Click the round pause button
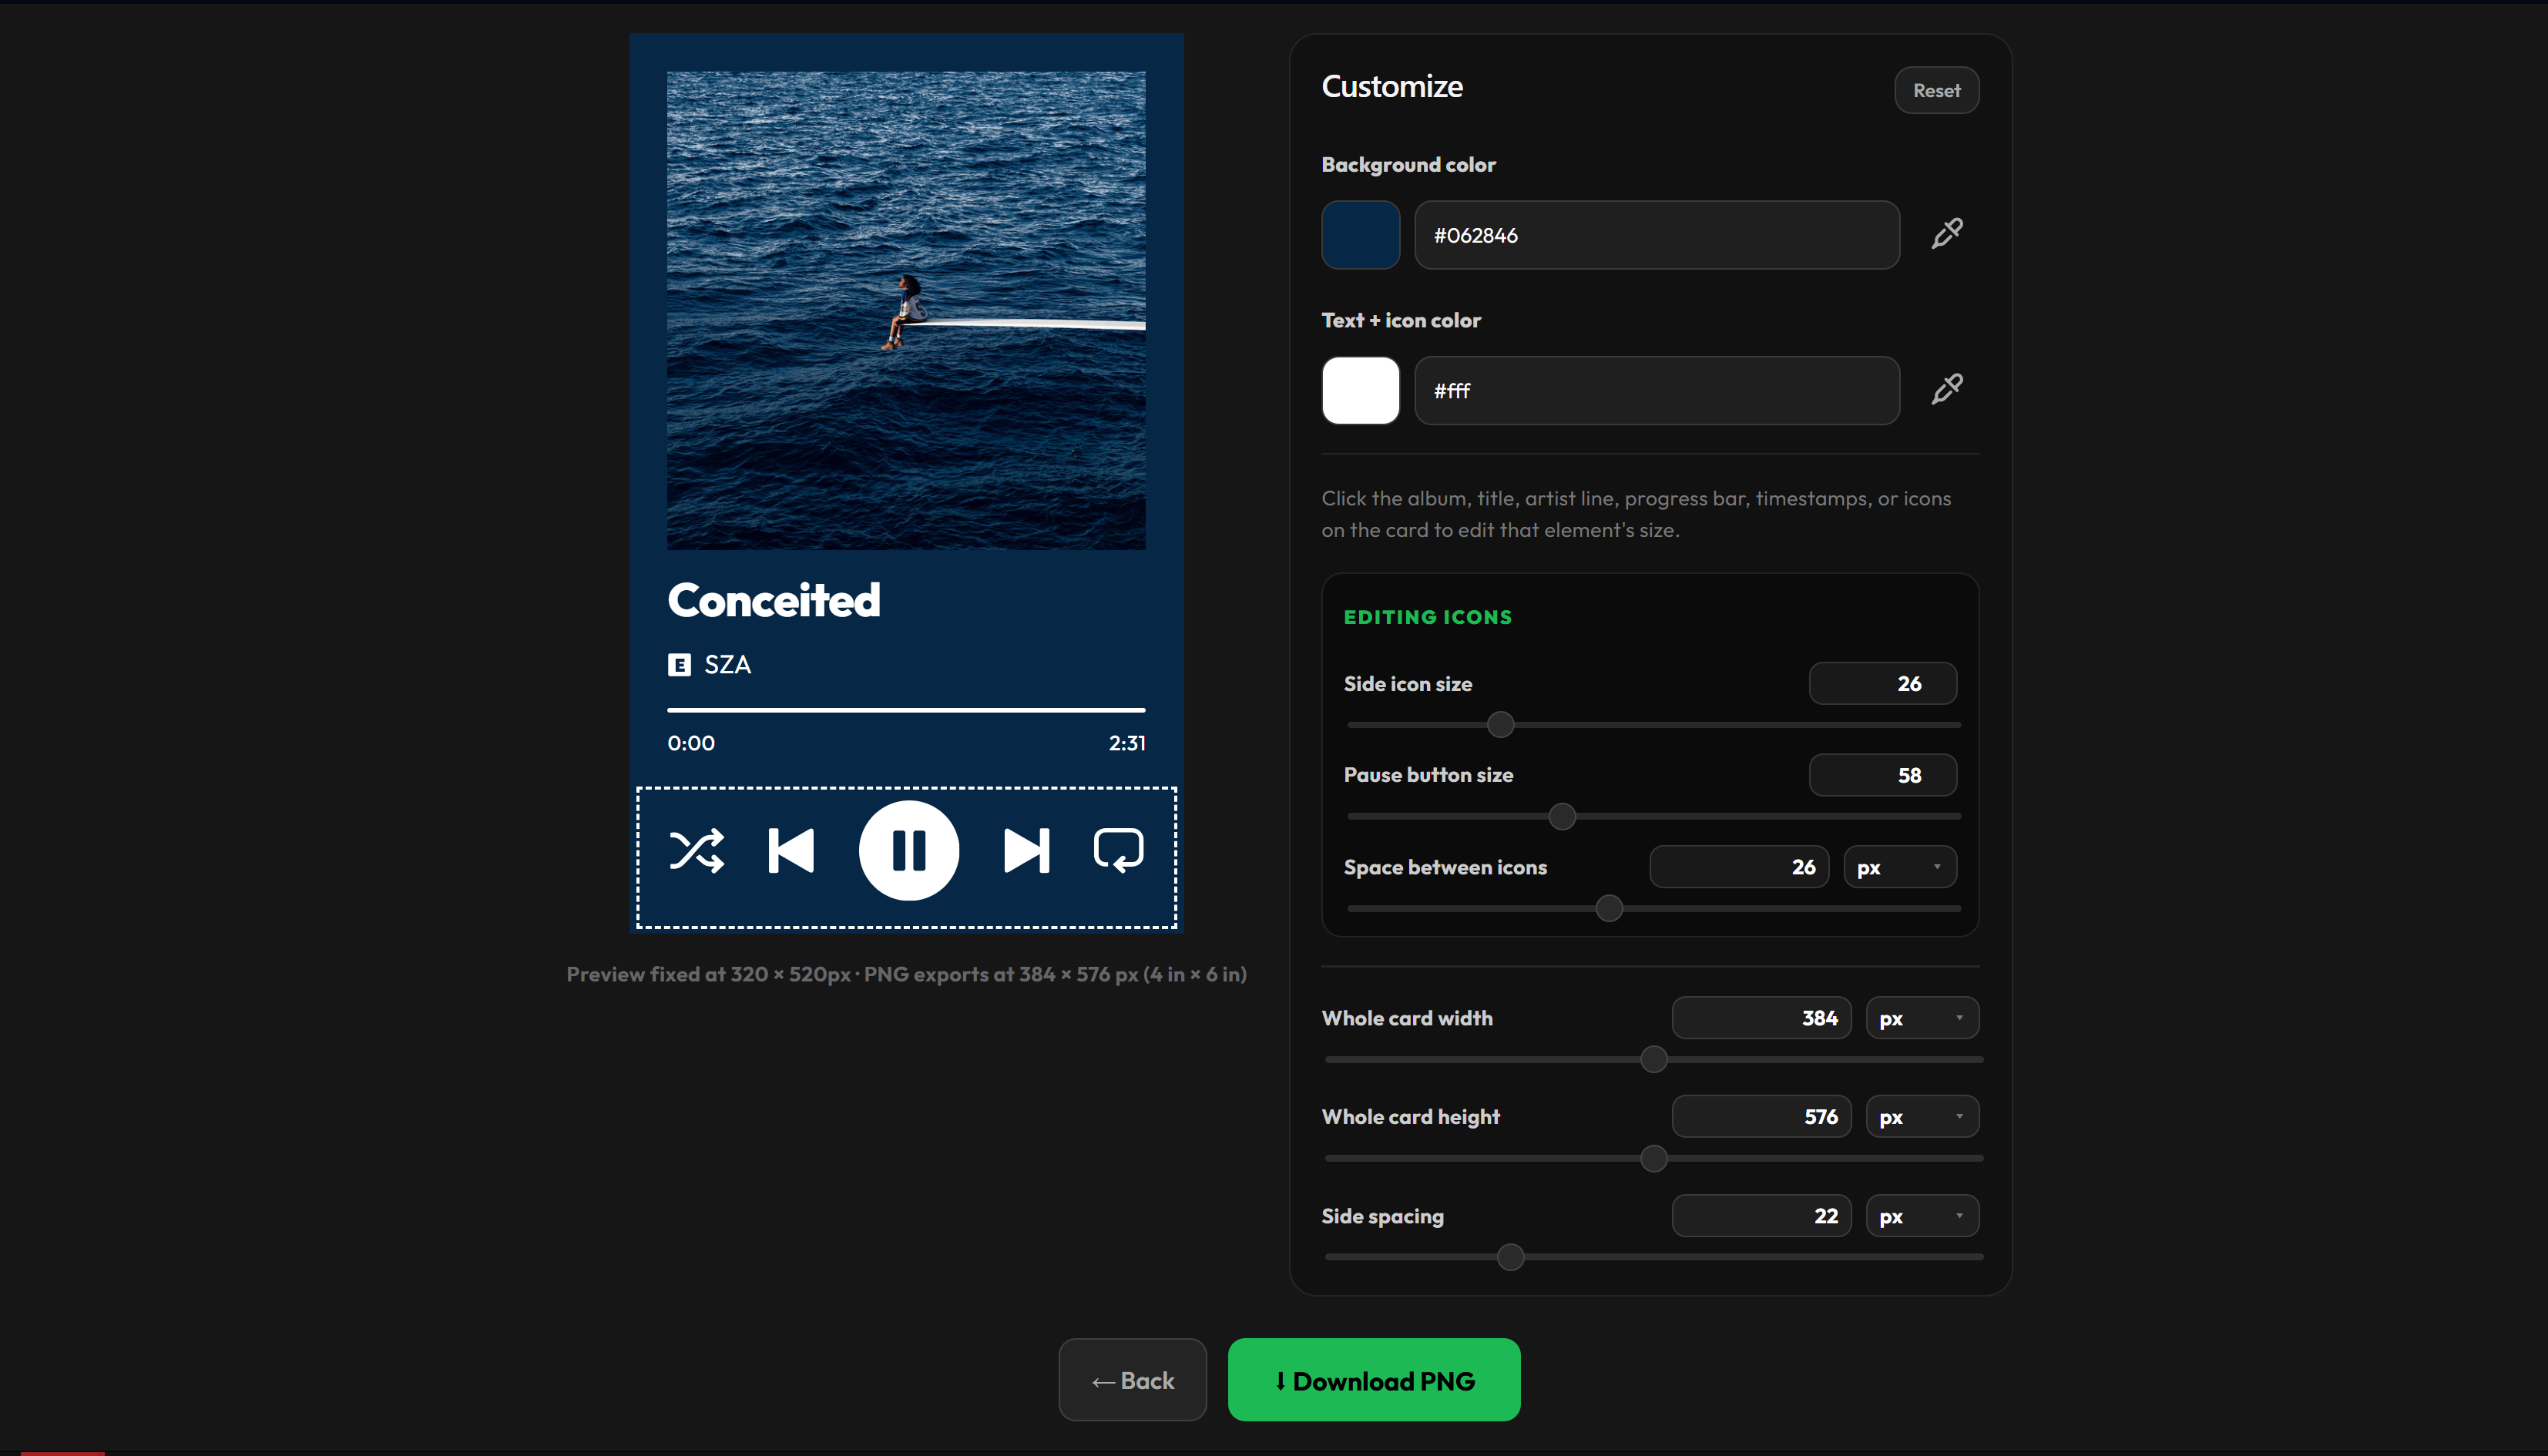The width and height of the screenshot is (2548, 1456). point(909,851)
